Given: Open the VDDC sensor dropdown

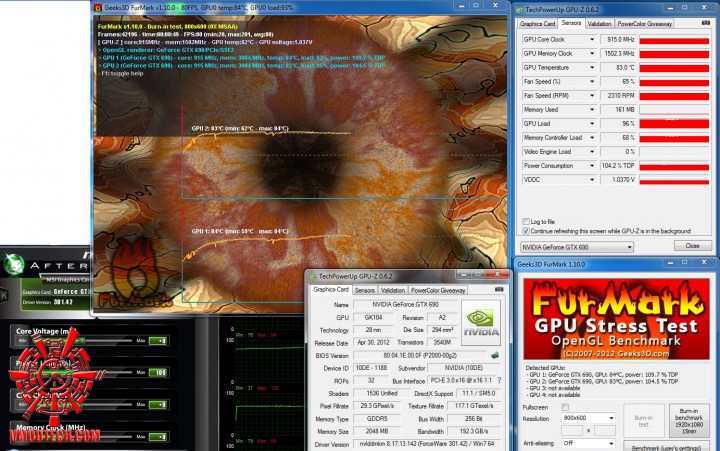Looking at the screenshot, I should (x=591, y=180).
